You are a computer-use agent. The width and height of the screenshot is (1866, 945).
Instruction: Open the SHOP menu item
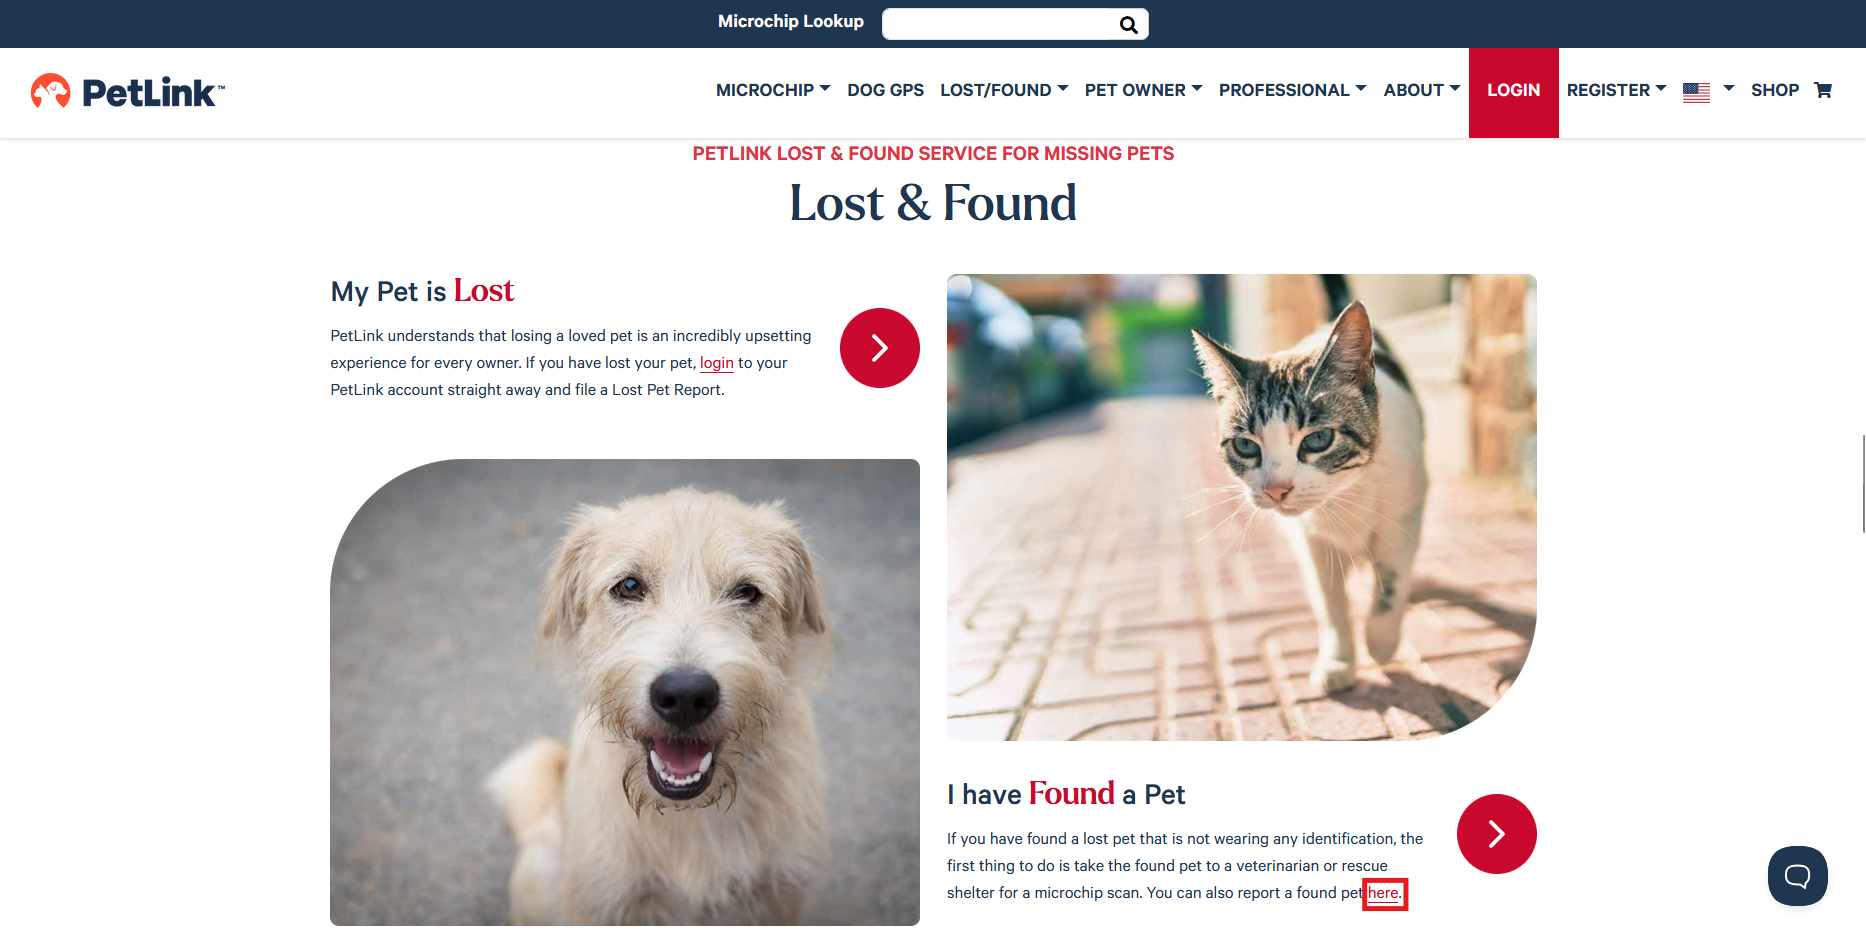coord(1775,90)
